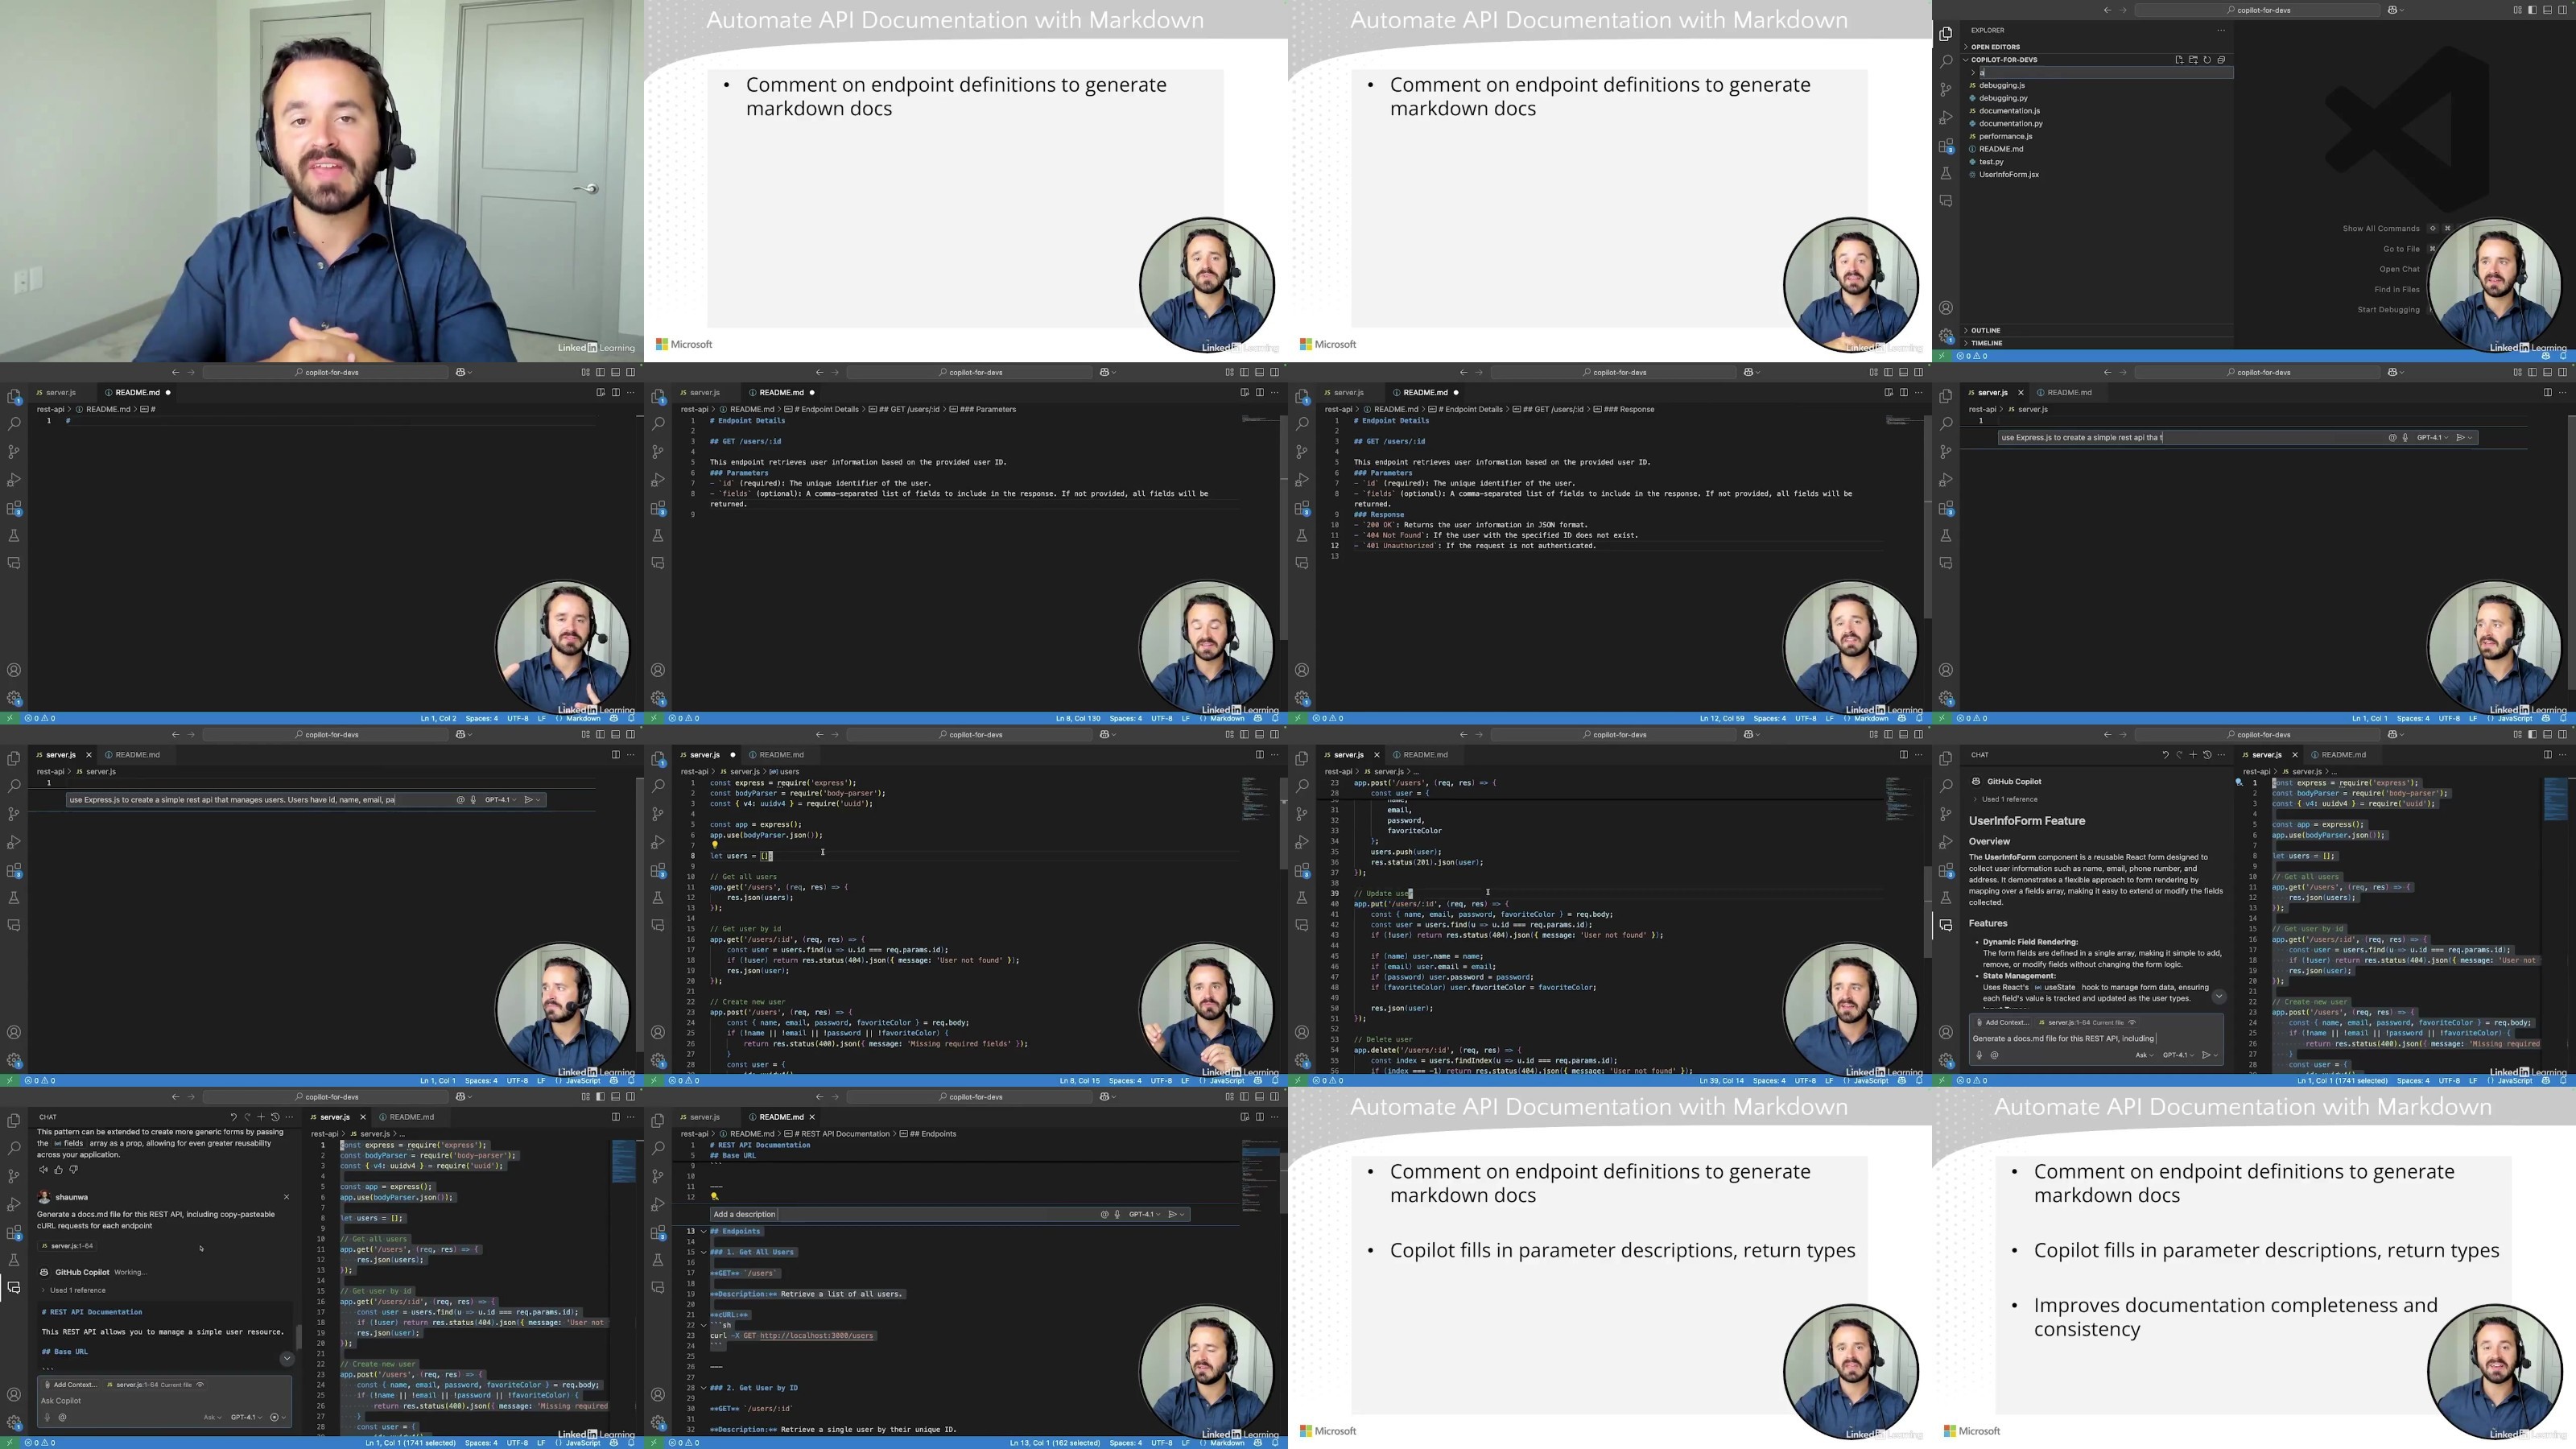
Task: Refresh the Explorer file tree
Action: click(x=2207, y=60)
